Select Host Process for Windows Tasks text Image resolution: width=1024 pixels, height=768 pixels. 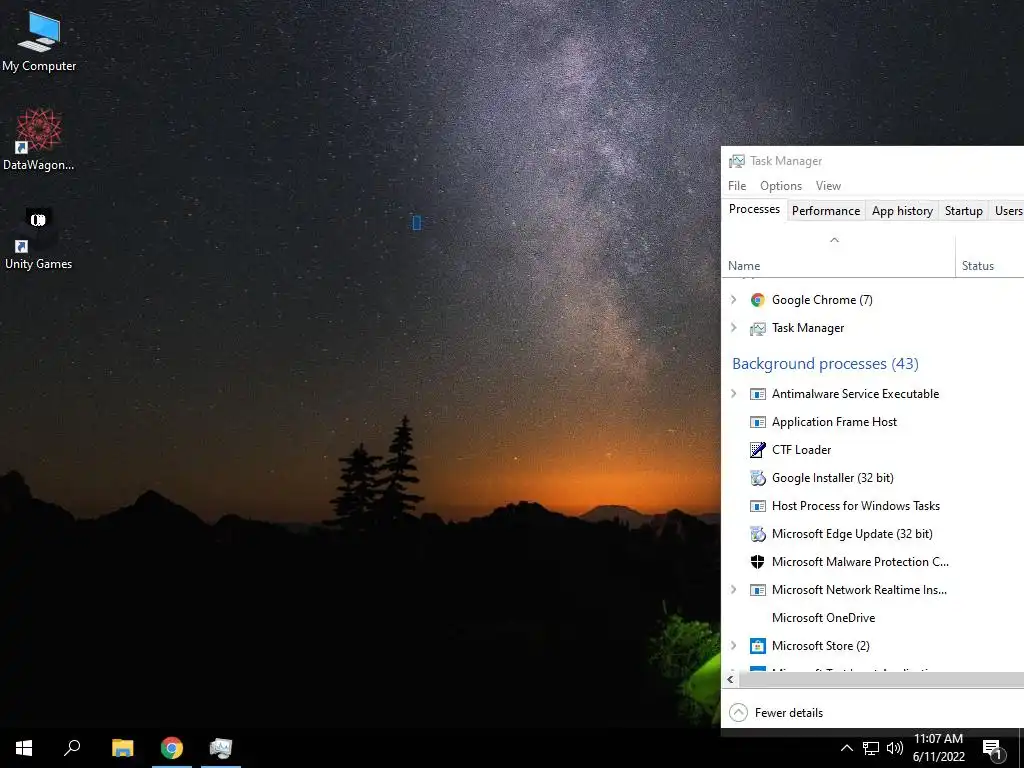856,506
